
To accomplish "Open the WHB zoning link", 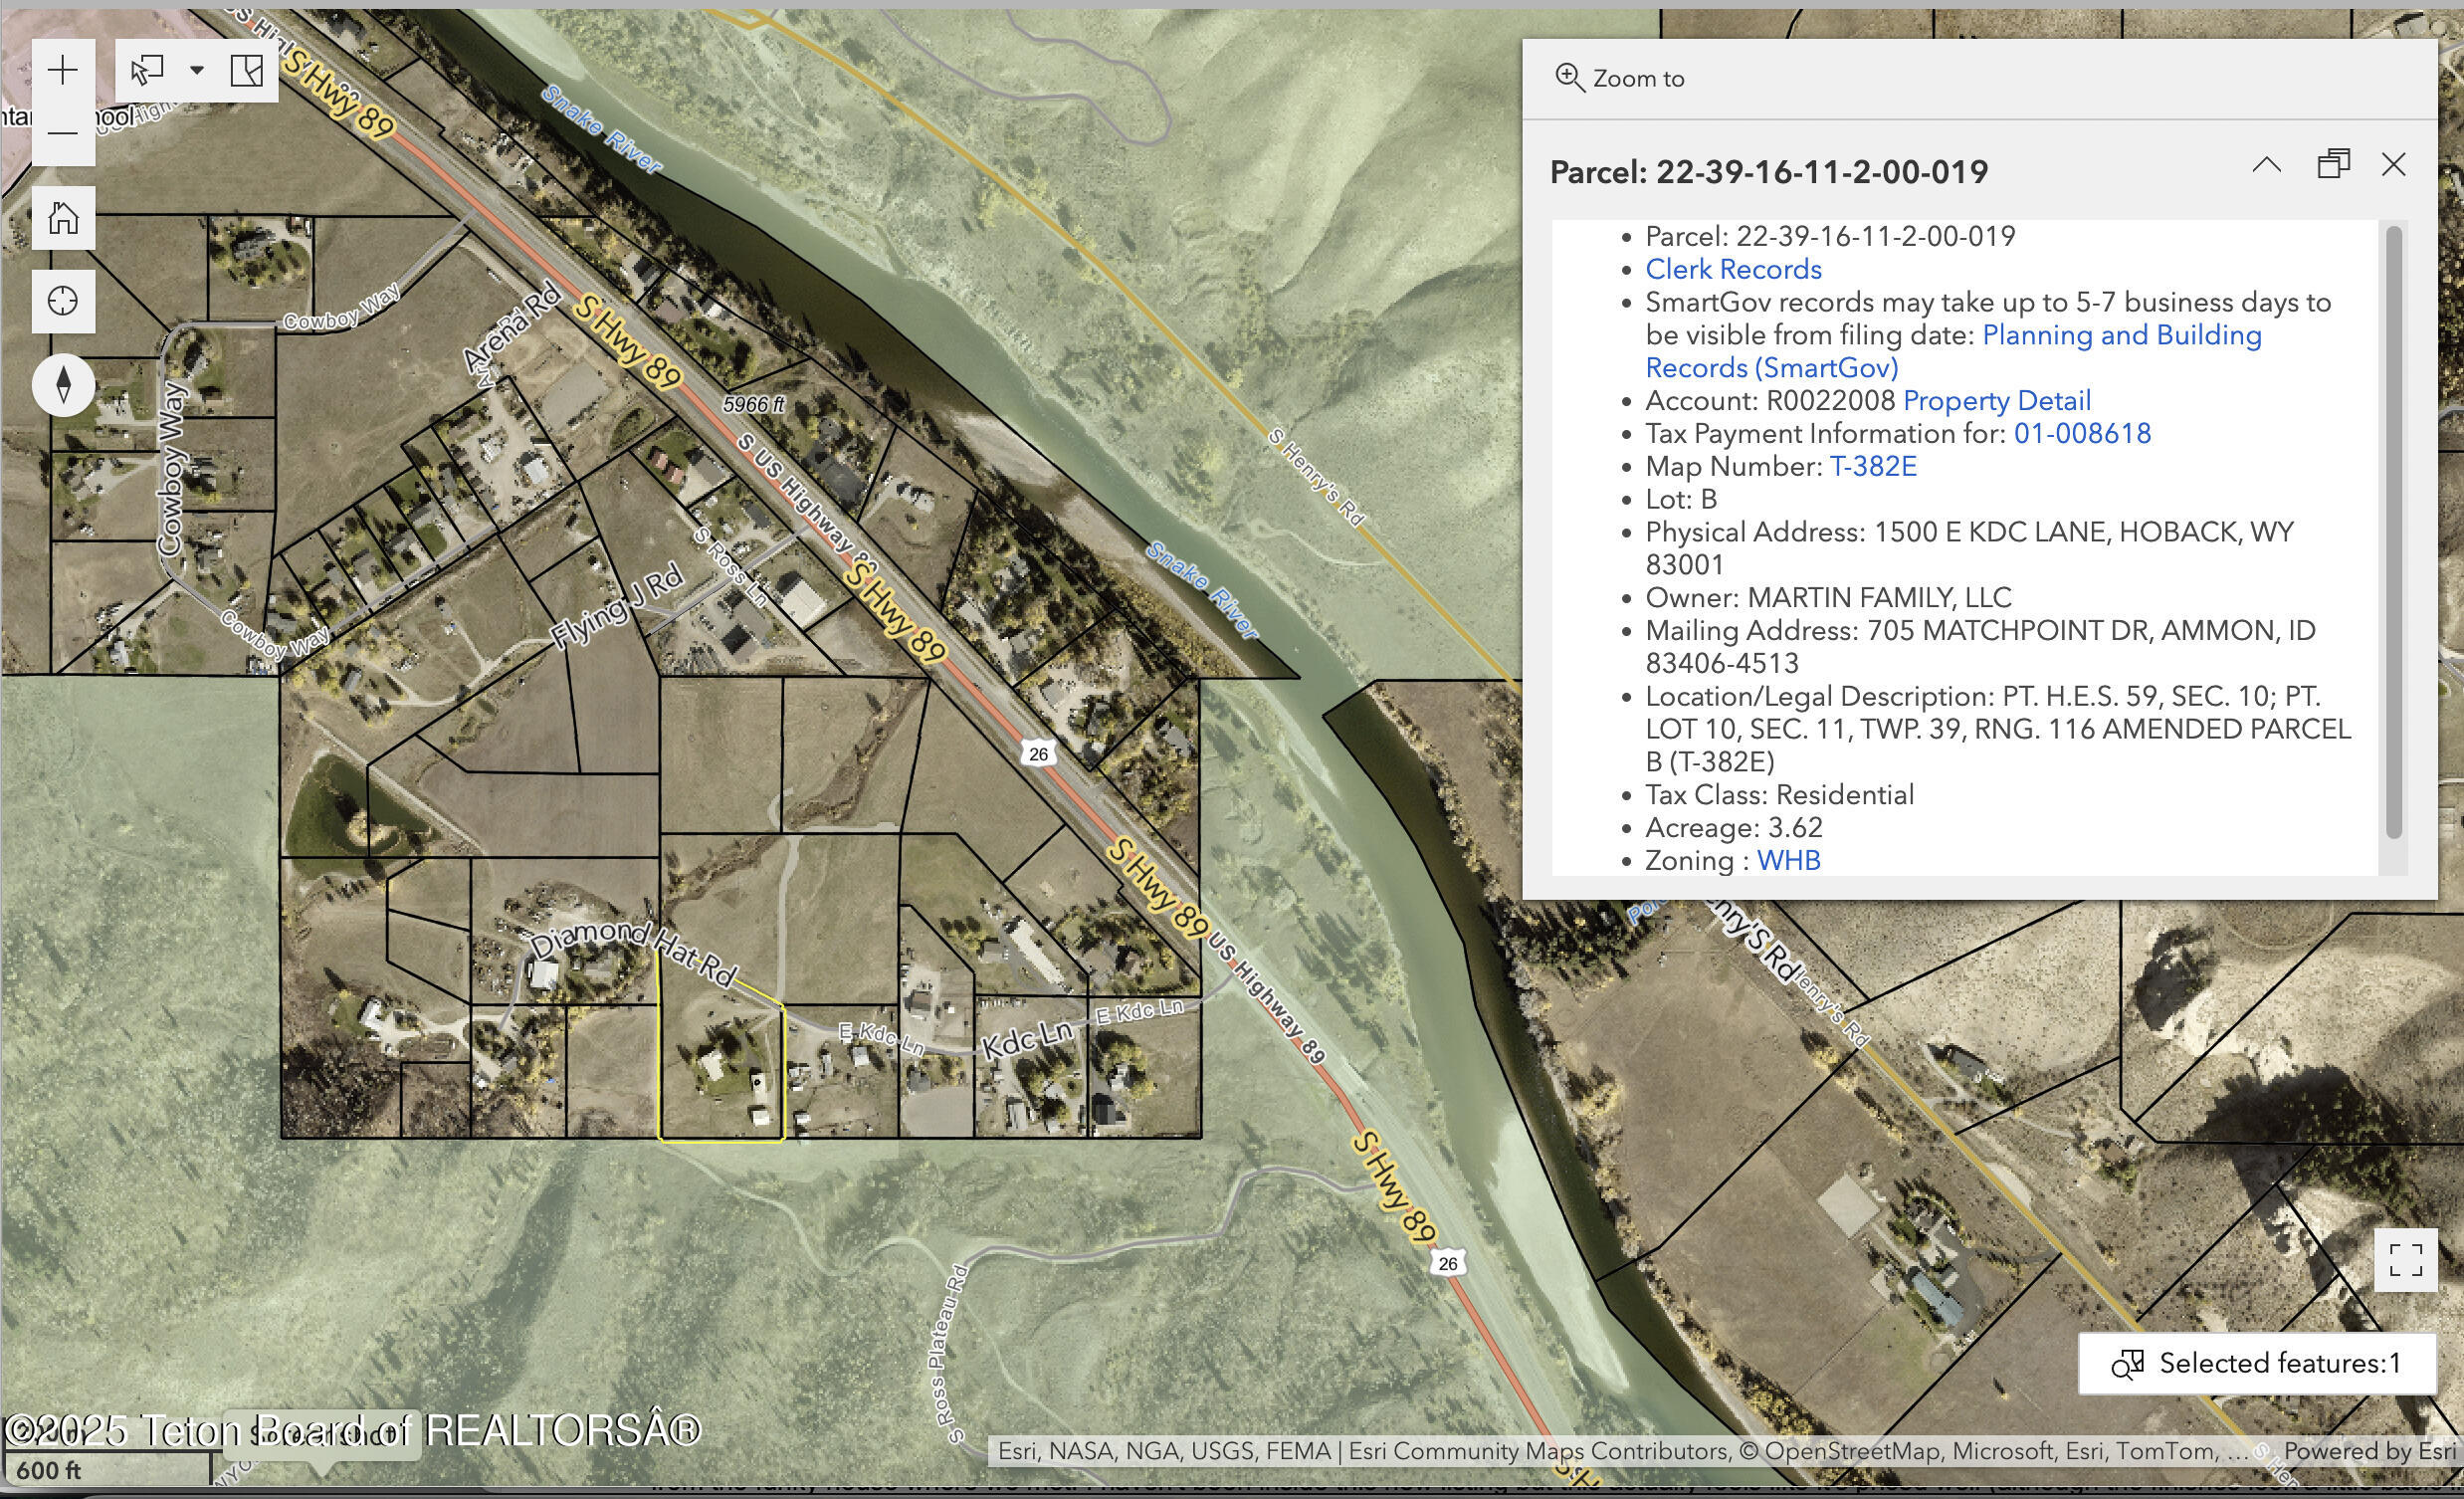I will [1788, 861].
